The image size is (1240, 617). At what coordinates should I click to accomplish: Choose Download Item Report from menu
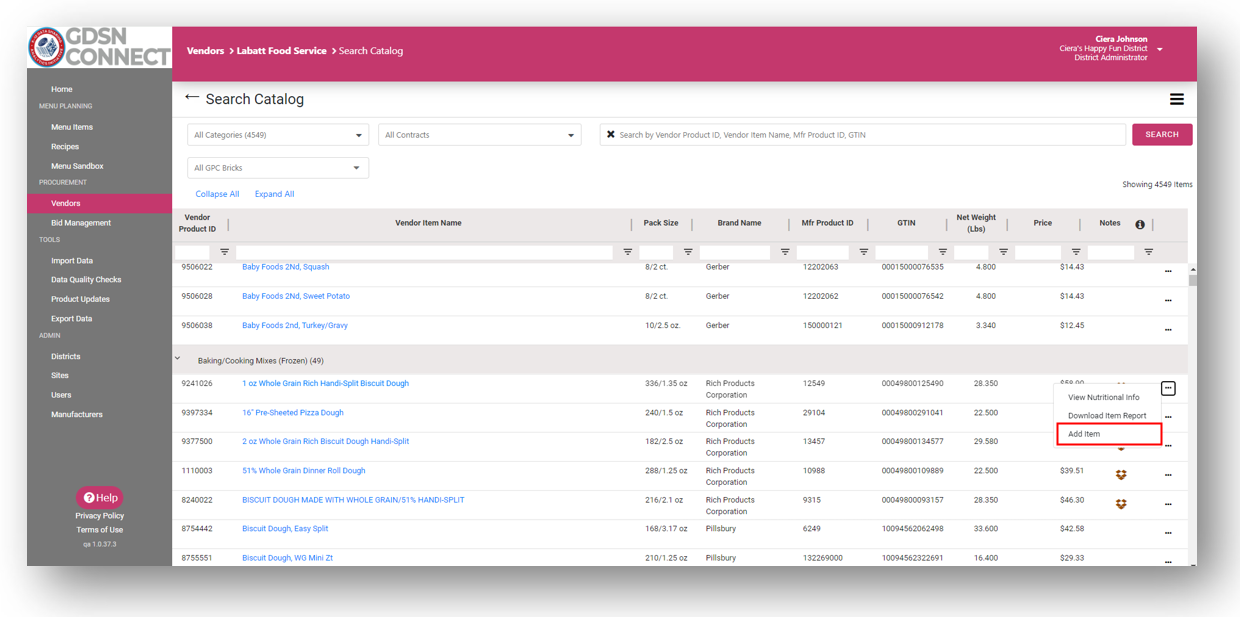tap(1108, 416)
